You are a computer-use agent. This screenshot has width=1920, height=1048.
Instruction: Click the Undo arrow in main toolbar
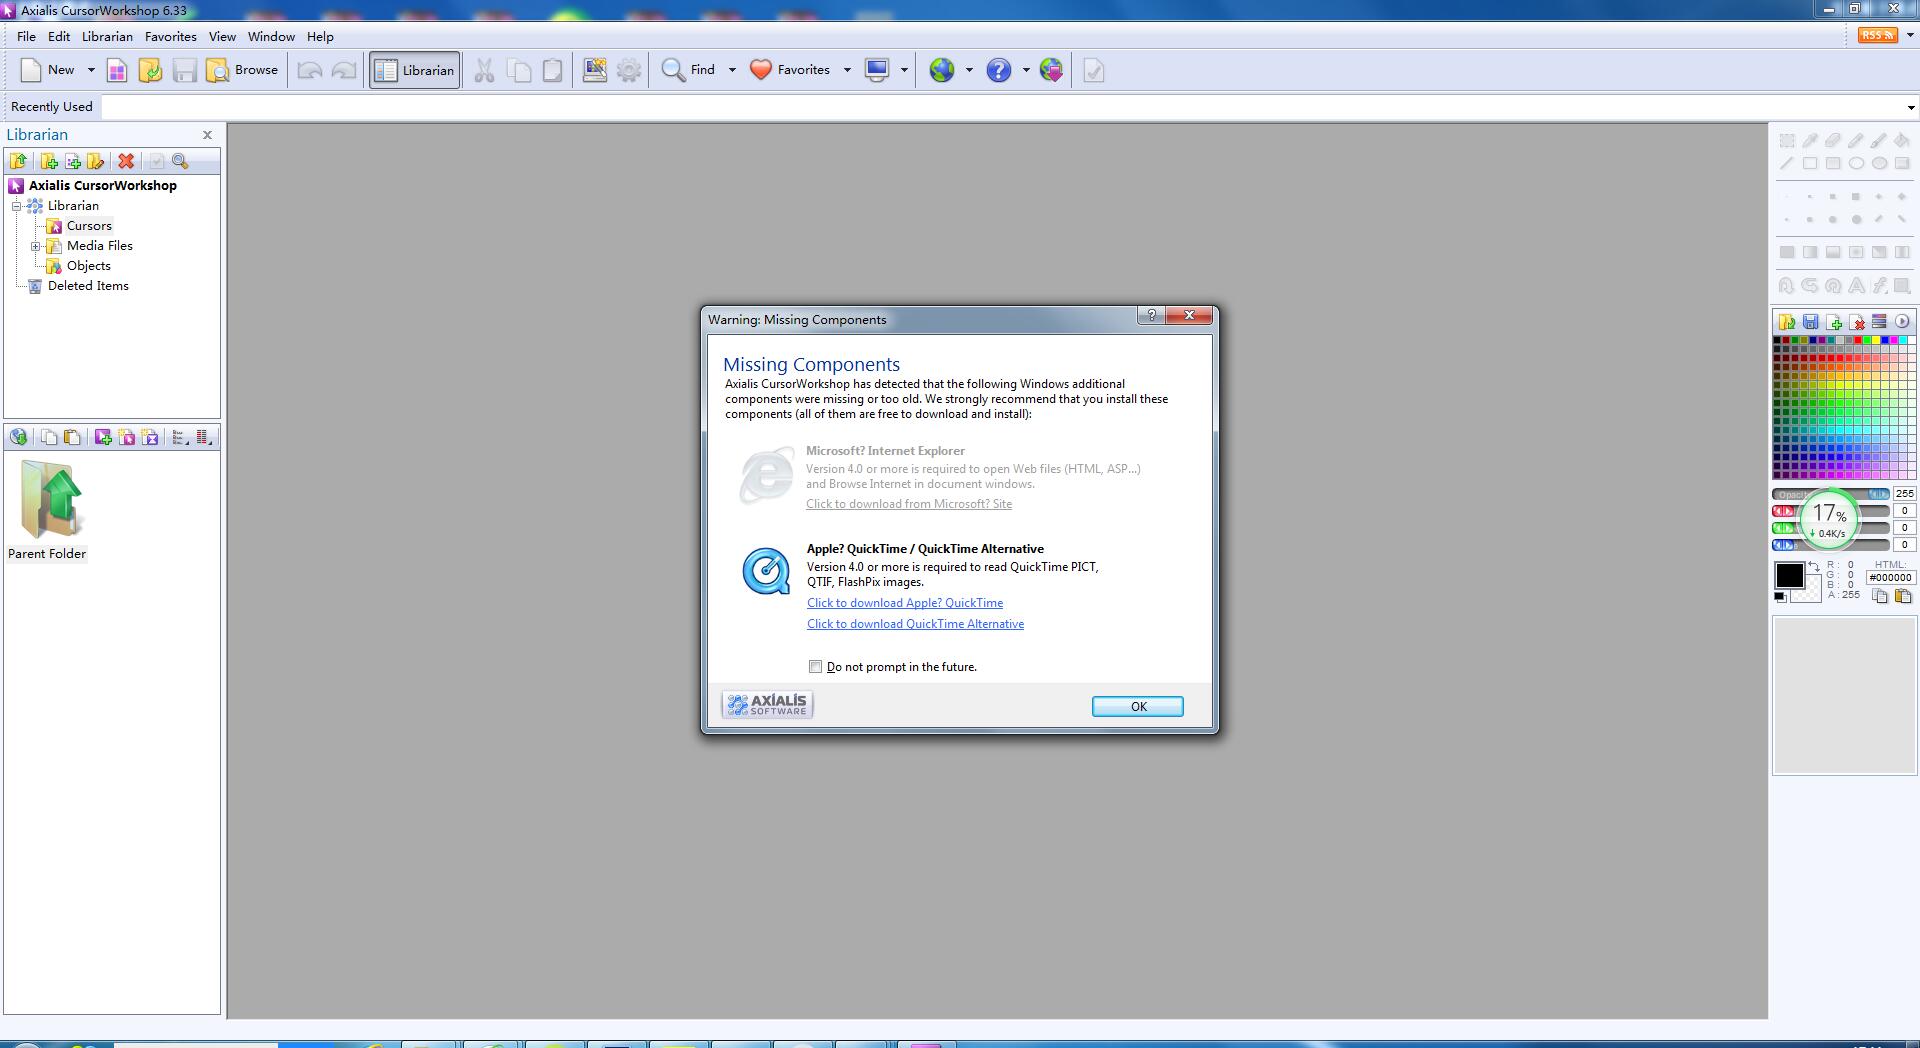[310, 70]
